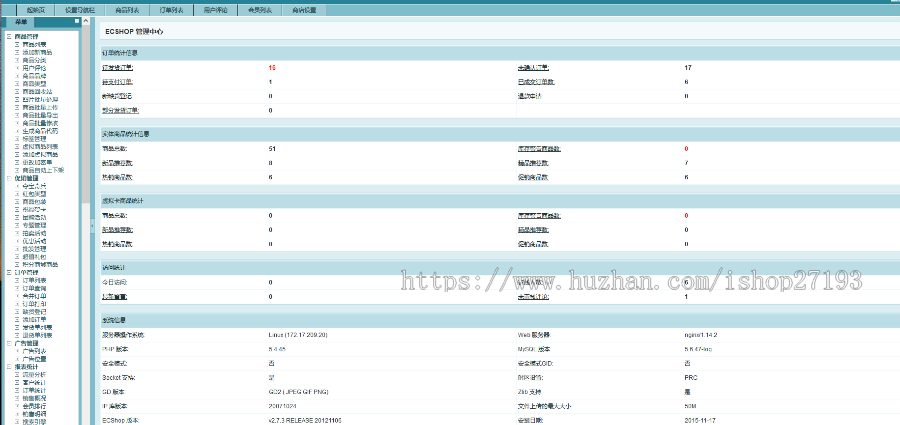Image resolution: width=900 pixels, height=425 pixels.
Task: Click the sidebar collapse handle on divider
Action: coord(92,227)
